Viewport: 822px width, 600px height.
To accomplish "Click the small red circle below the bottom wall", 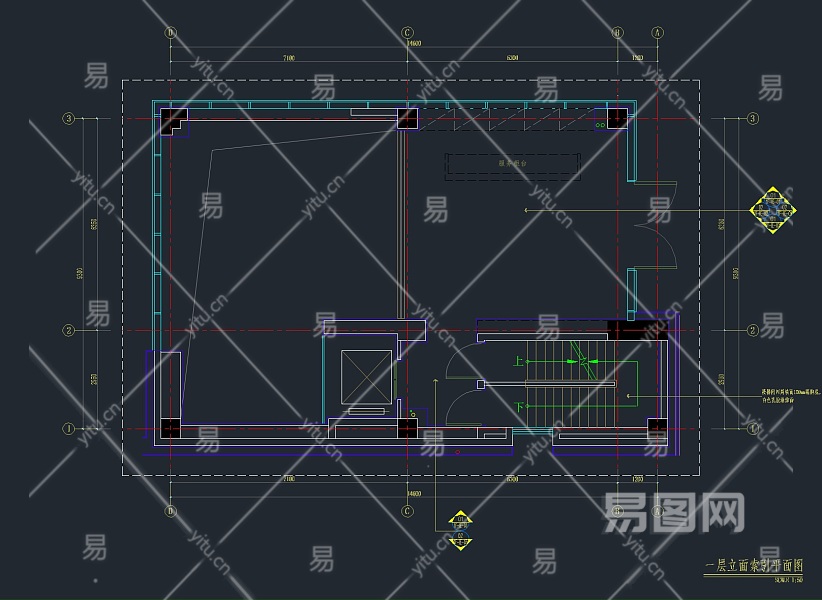I will (458, 452).
